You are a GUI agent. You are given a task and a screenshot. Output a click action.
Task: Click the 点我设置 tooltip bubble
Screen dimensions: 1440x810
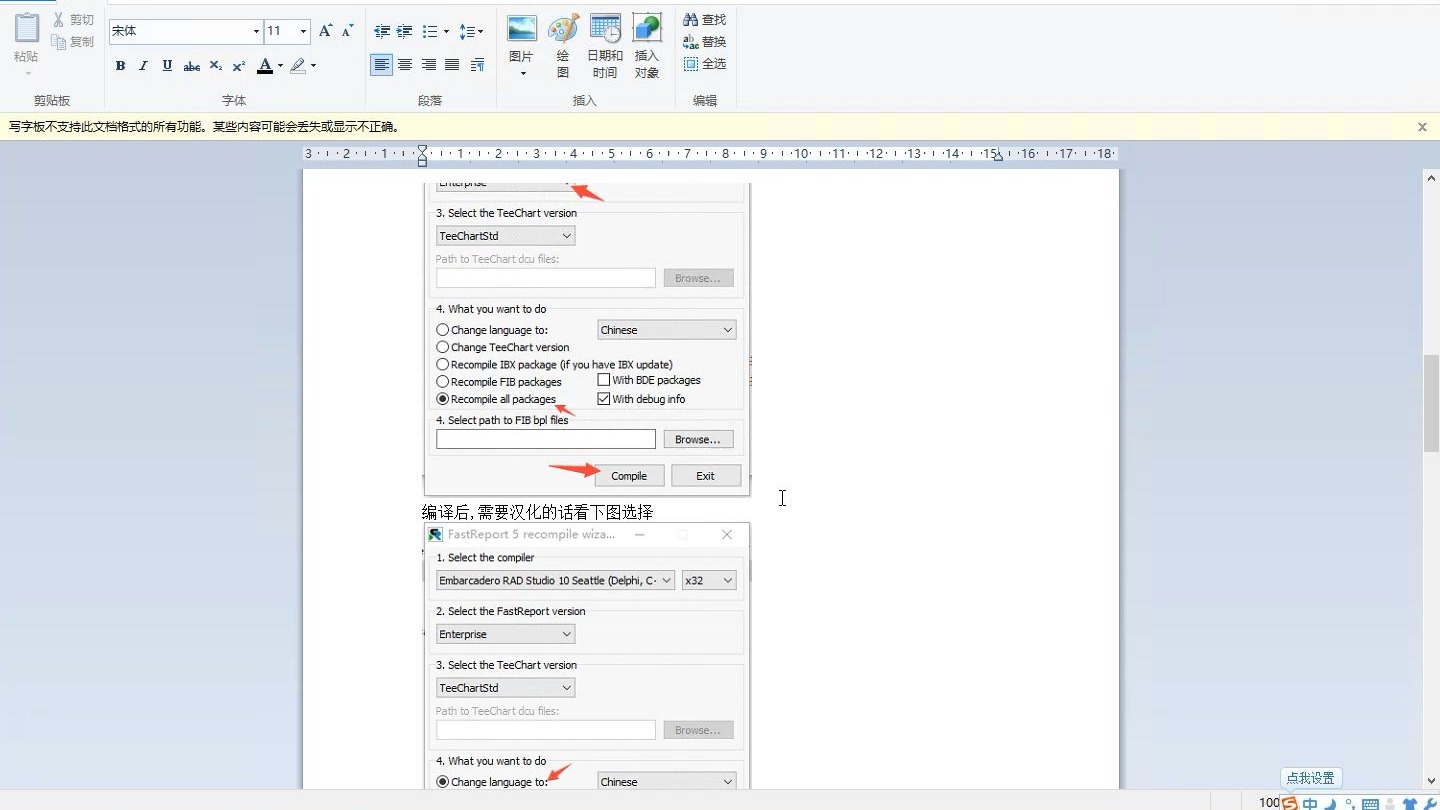pyautogui.click(x=1311, y=778)
